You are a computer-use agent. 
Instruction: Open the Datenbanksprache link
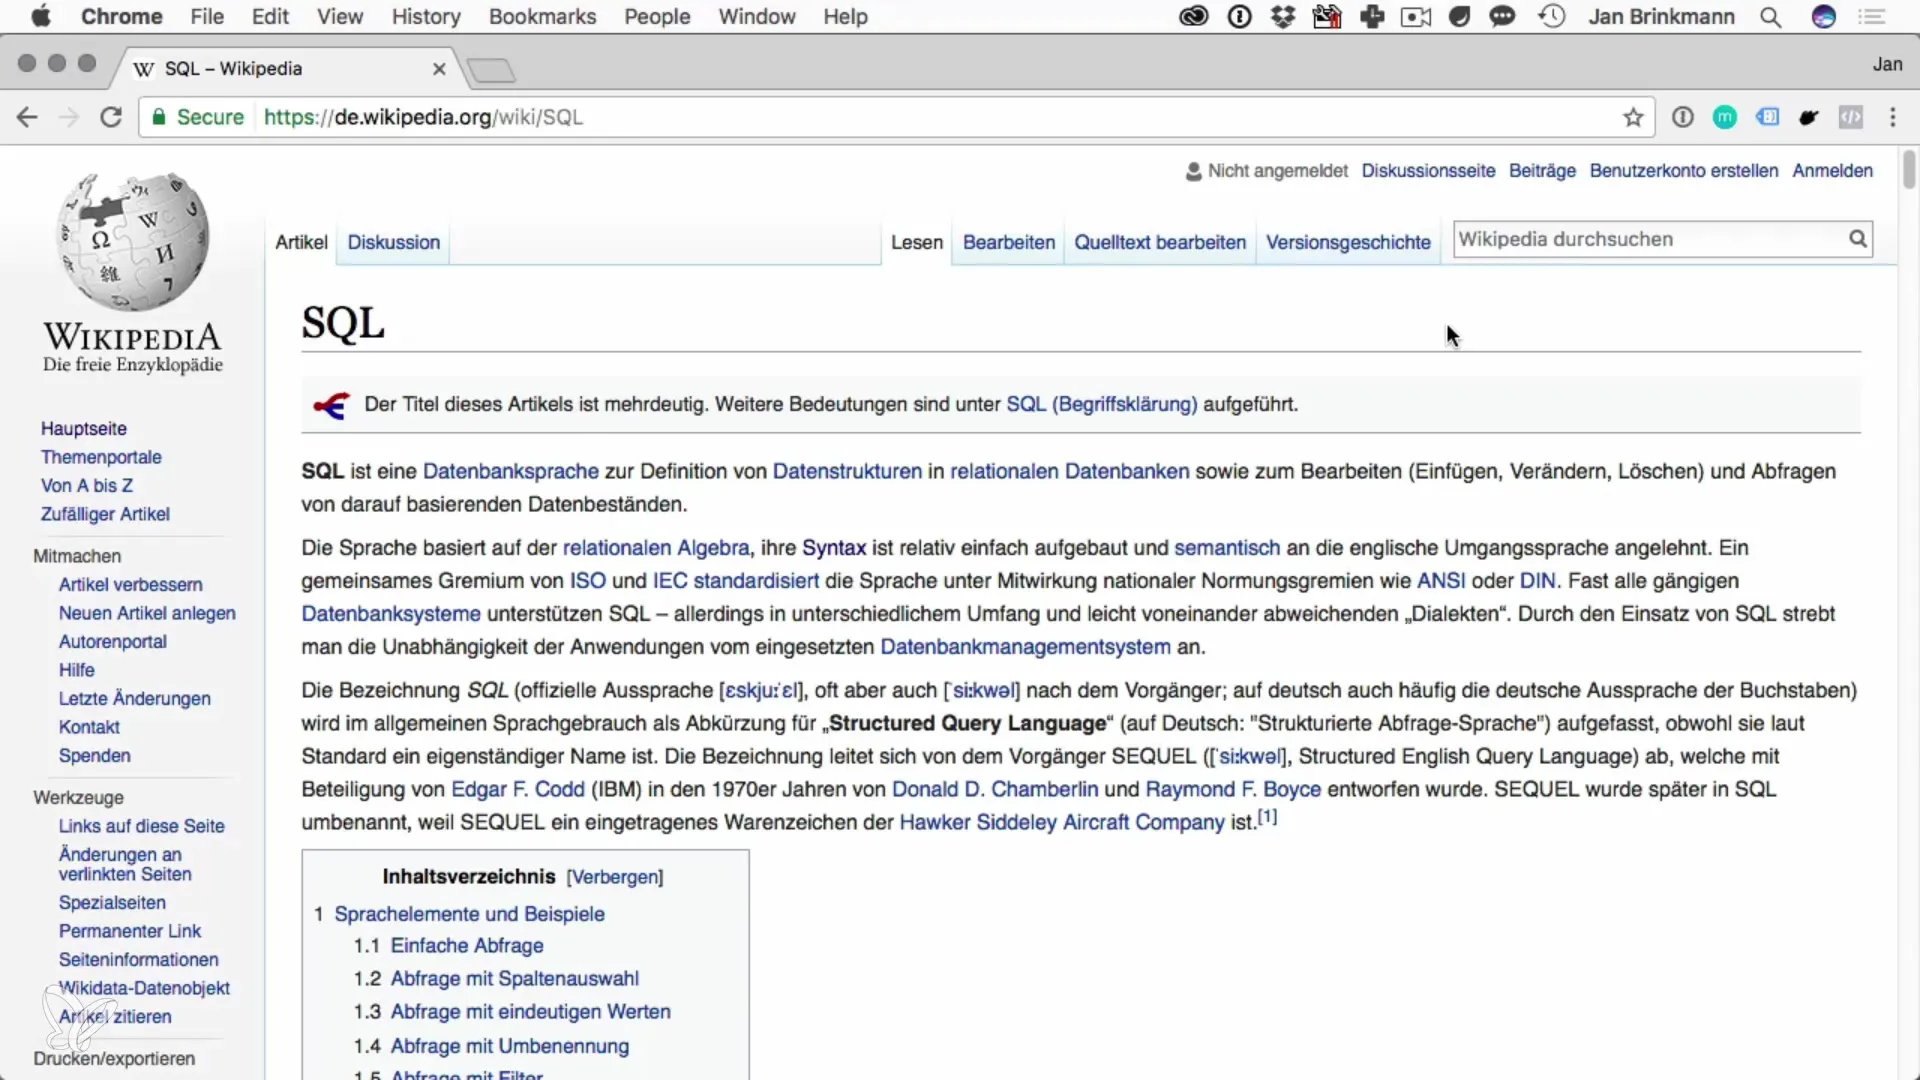pos(511,471)
